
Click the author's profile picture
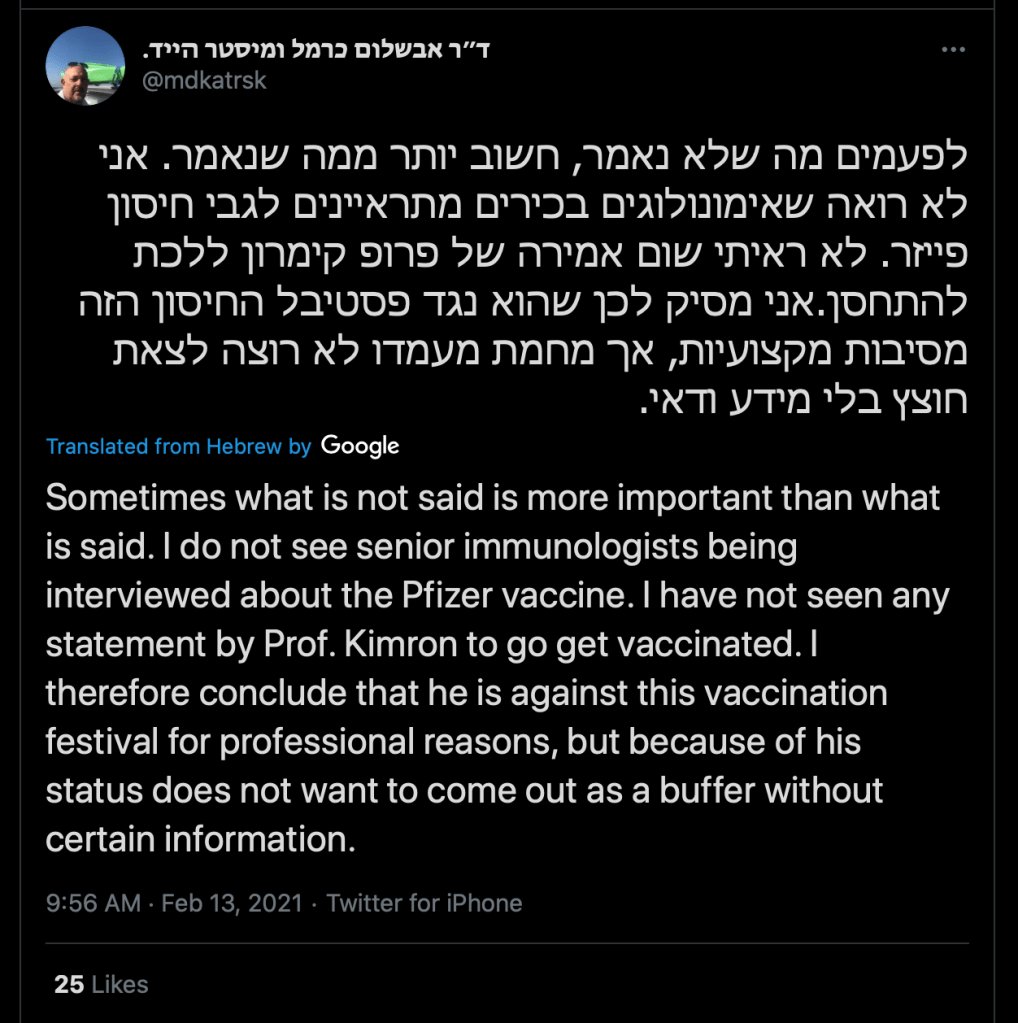coord(83,65)
